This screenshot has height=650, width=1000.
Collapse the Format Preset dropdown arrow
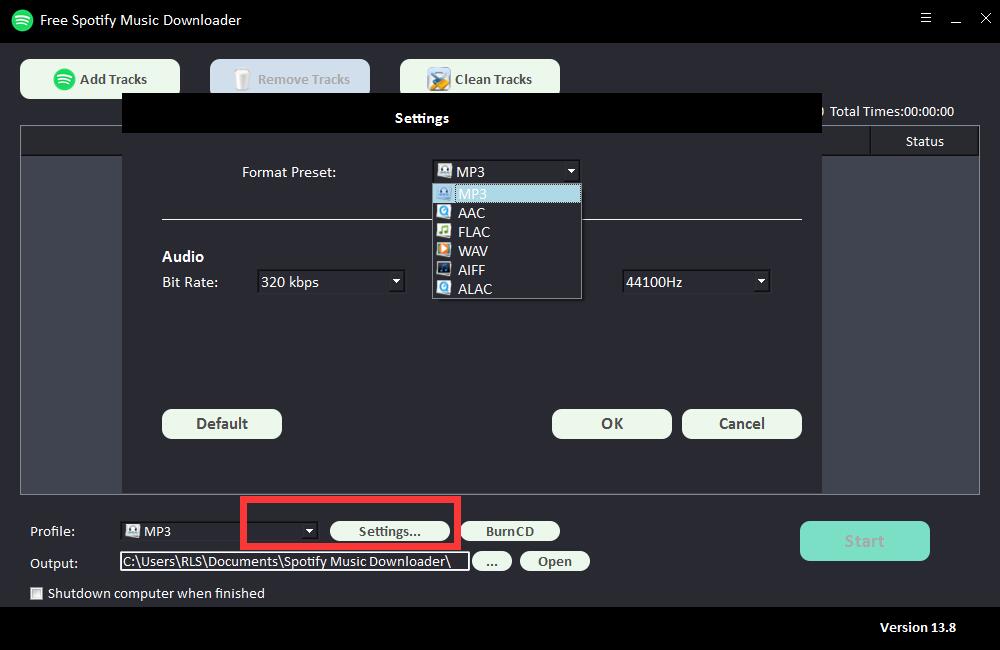tap(571, 172)
